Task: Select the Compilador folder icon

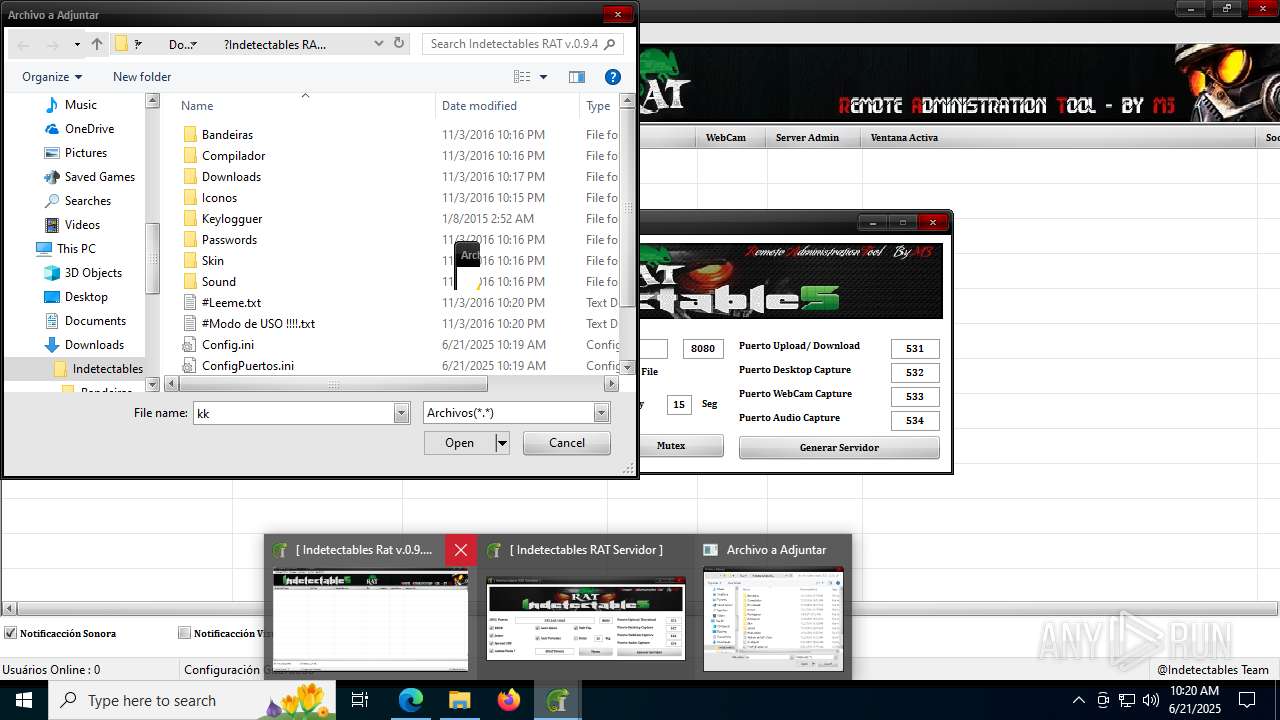Action: point(190,155)
